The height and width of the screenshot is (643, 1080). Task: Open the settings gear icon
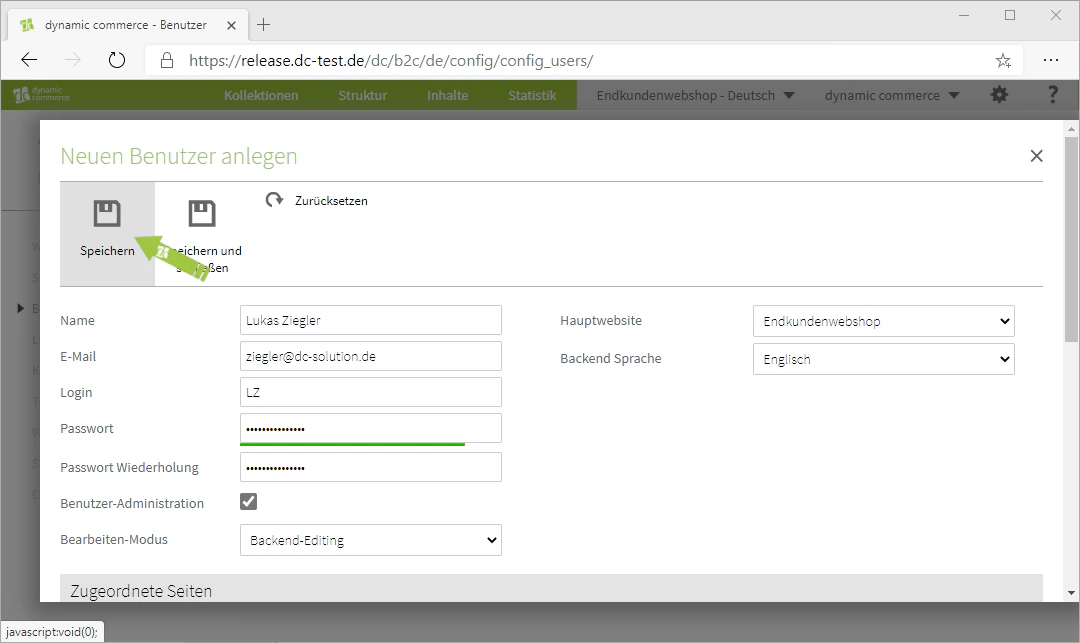pyautogui.click(x=999, y=94)
